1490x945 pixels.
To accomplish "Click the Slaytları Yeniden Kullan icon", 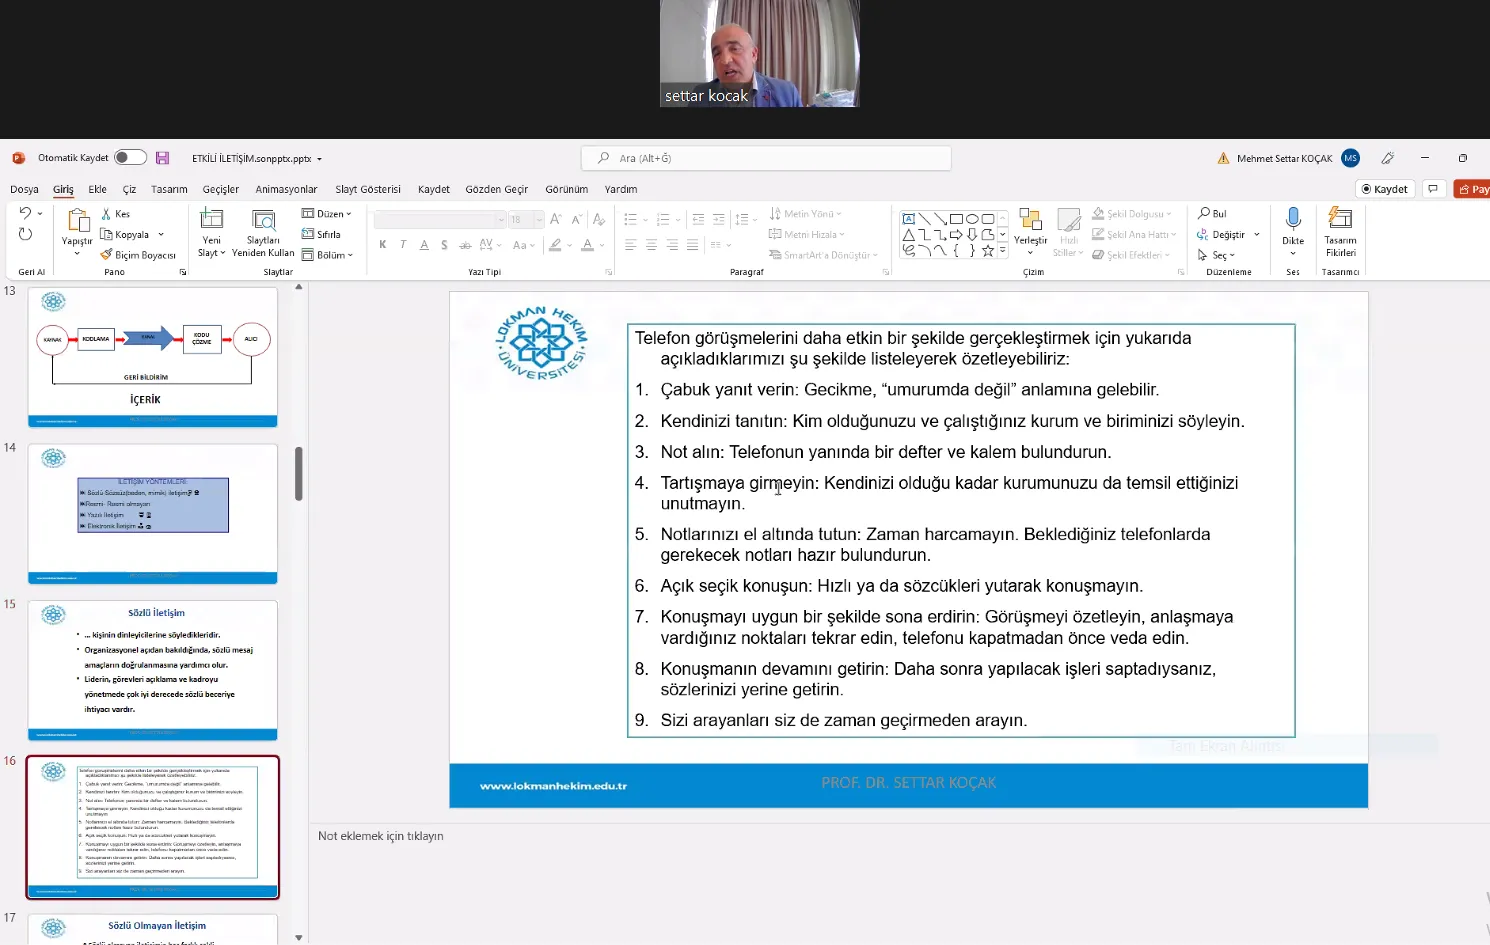I will (x=263, y=221).
